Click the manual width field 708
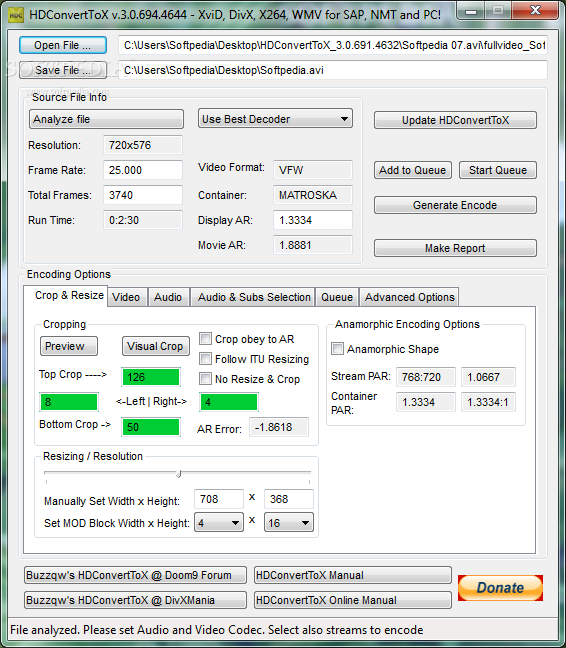The height and width of the screenshot is (648, 566). 219,499
